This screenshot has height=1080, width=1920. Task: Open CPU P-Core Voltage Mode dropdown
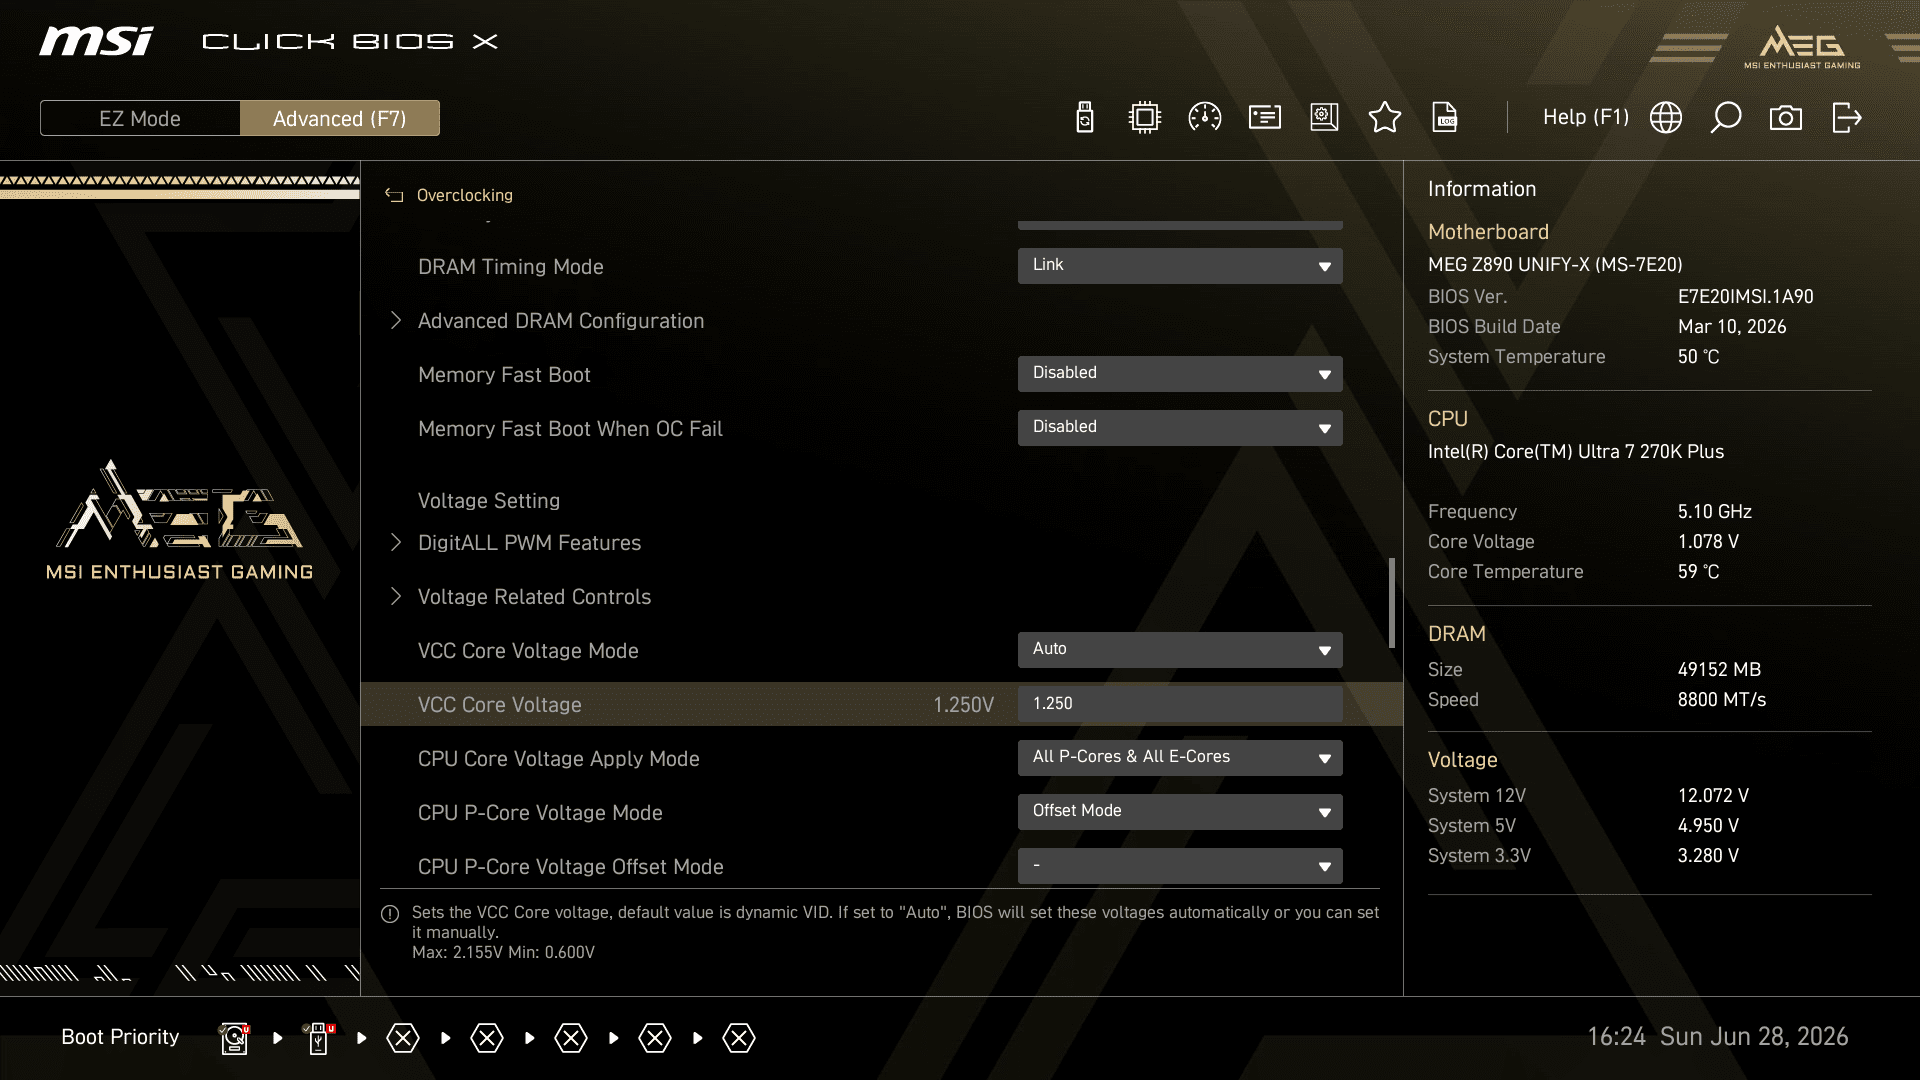coord(1180,812)
